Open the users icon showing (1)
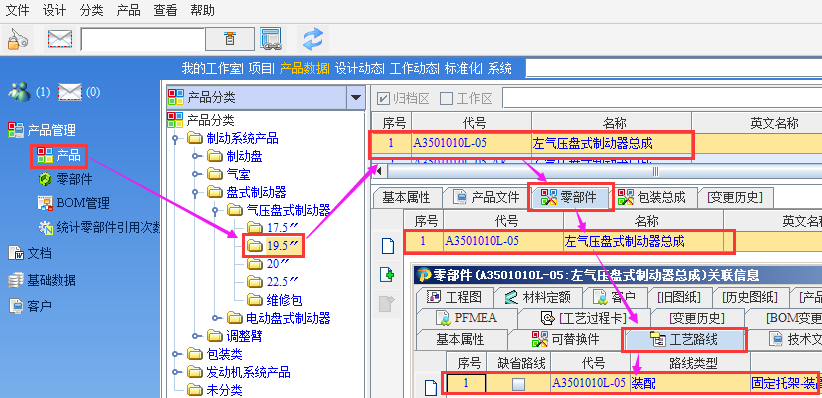The image size is (822, 398). [19, 92]
